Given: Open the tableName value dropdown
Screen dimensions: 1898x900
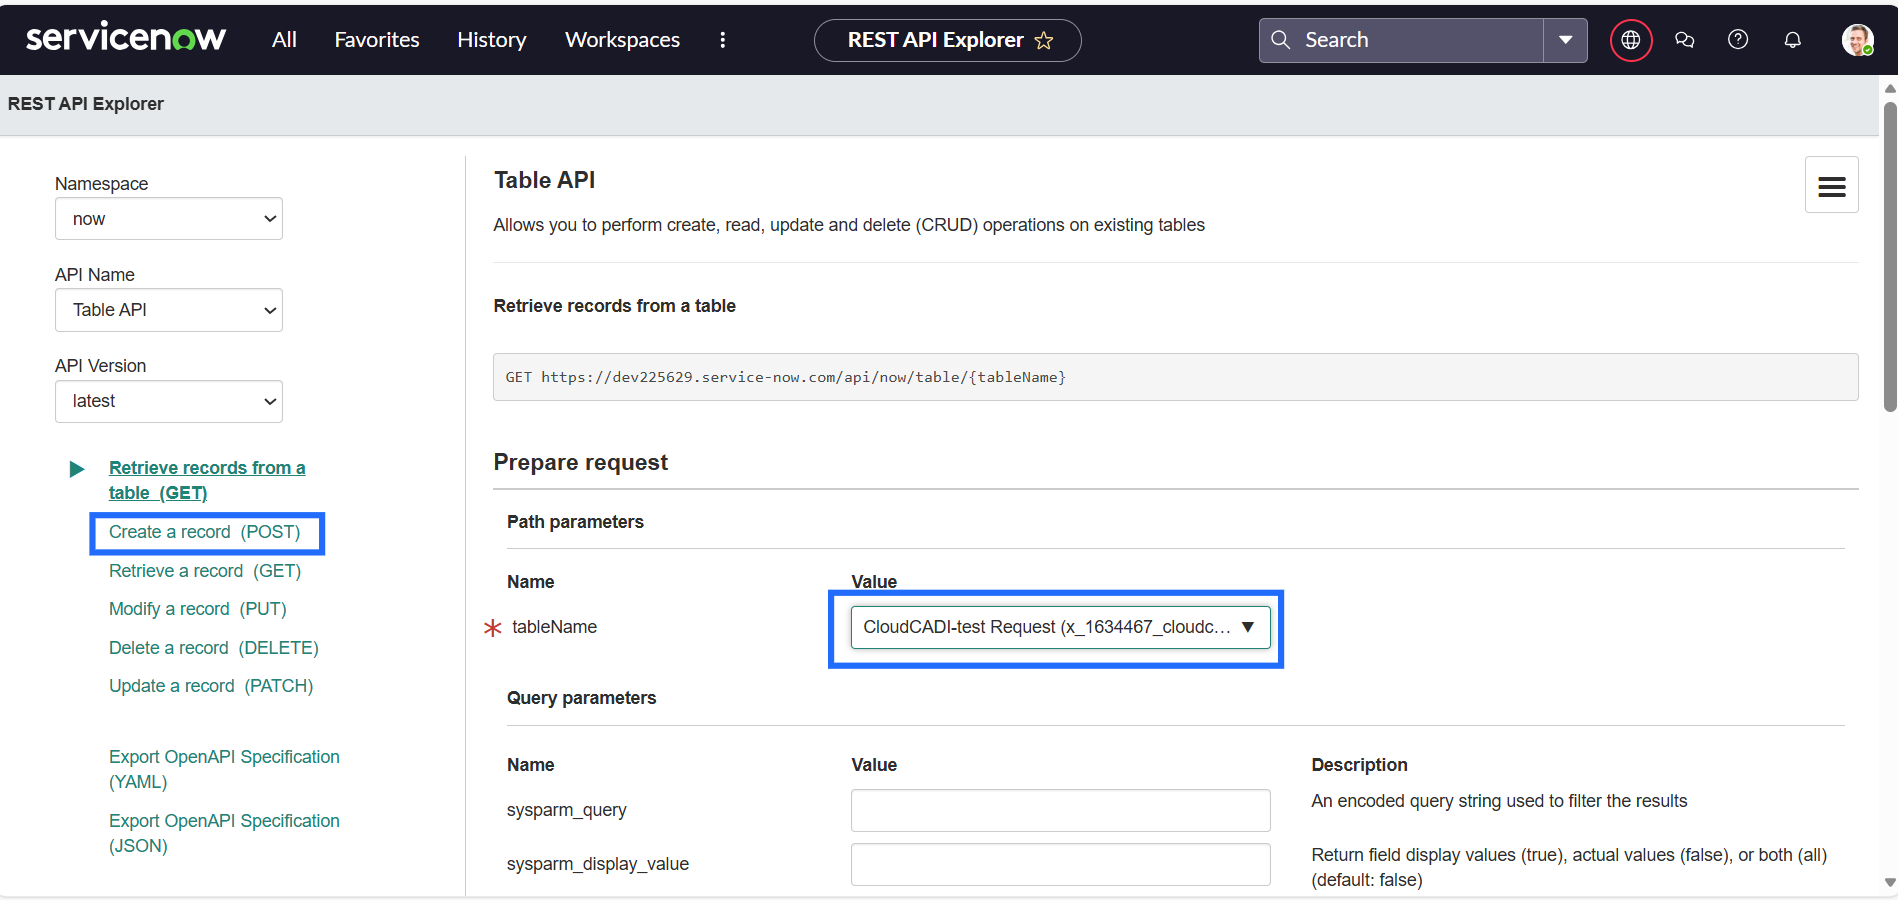Looking at the screenshot, I should pyautogui.click(x=1060, y=627).
